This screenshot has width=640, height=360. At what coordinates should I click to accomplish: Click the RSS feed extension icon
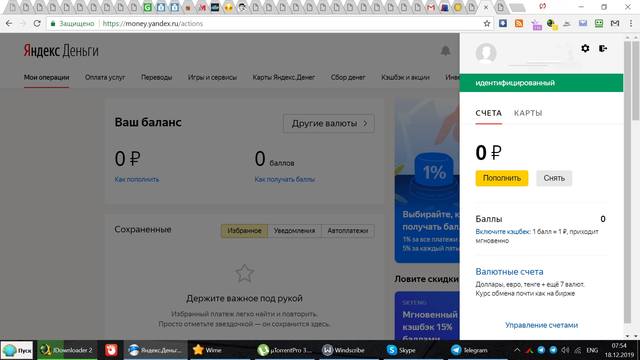pyautogui.click(x=519, y=24)
